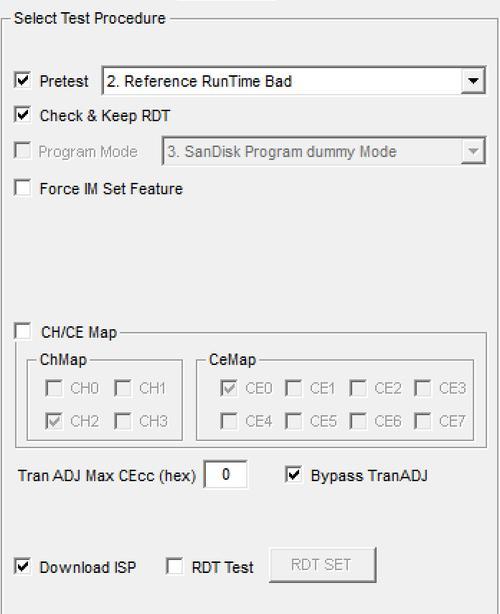The width and height of the screenshot is (500, 614).
Task: Uncheck the CH2 channel box
Action: 54,421
